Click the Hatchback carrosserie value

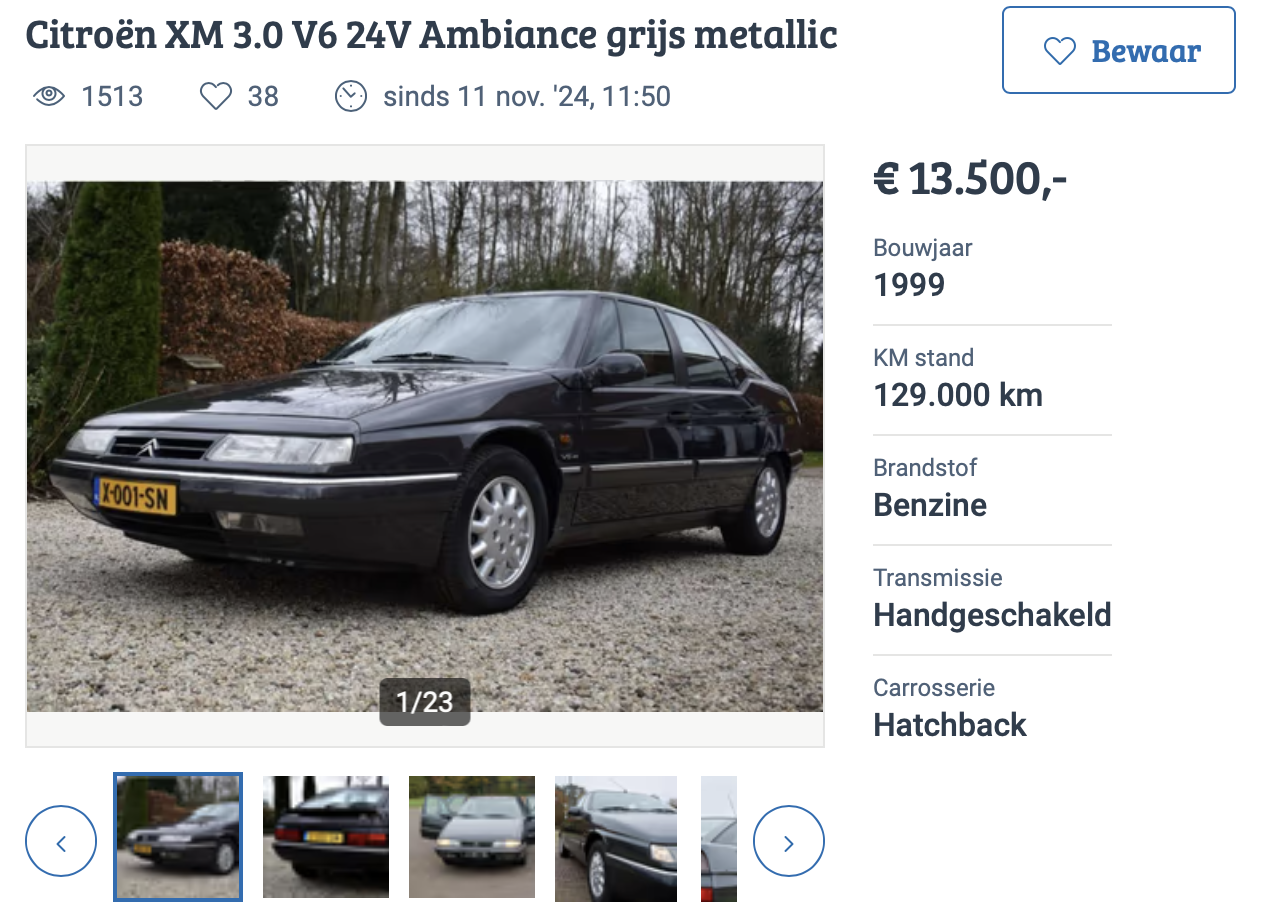950,725
